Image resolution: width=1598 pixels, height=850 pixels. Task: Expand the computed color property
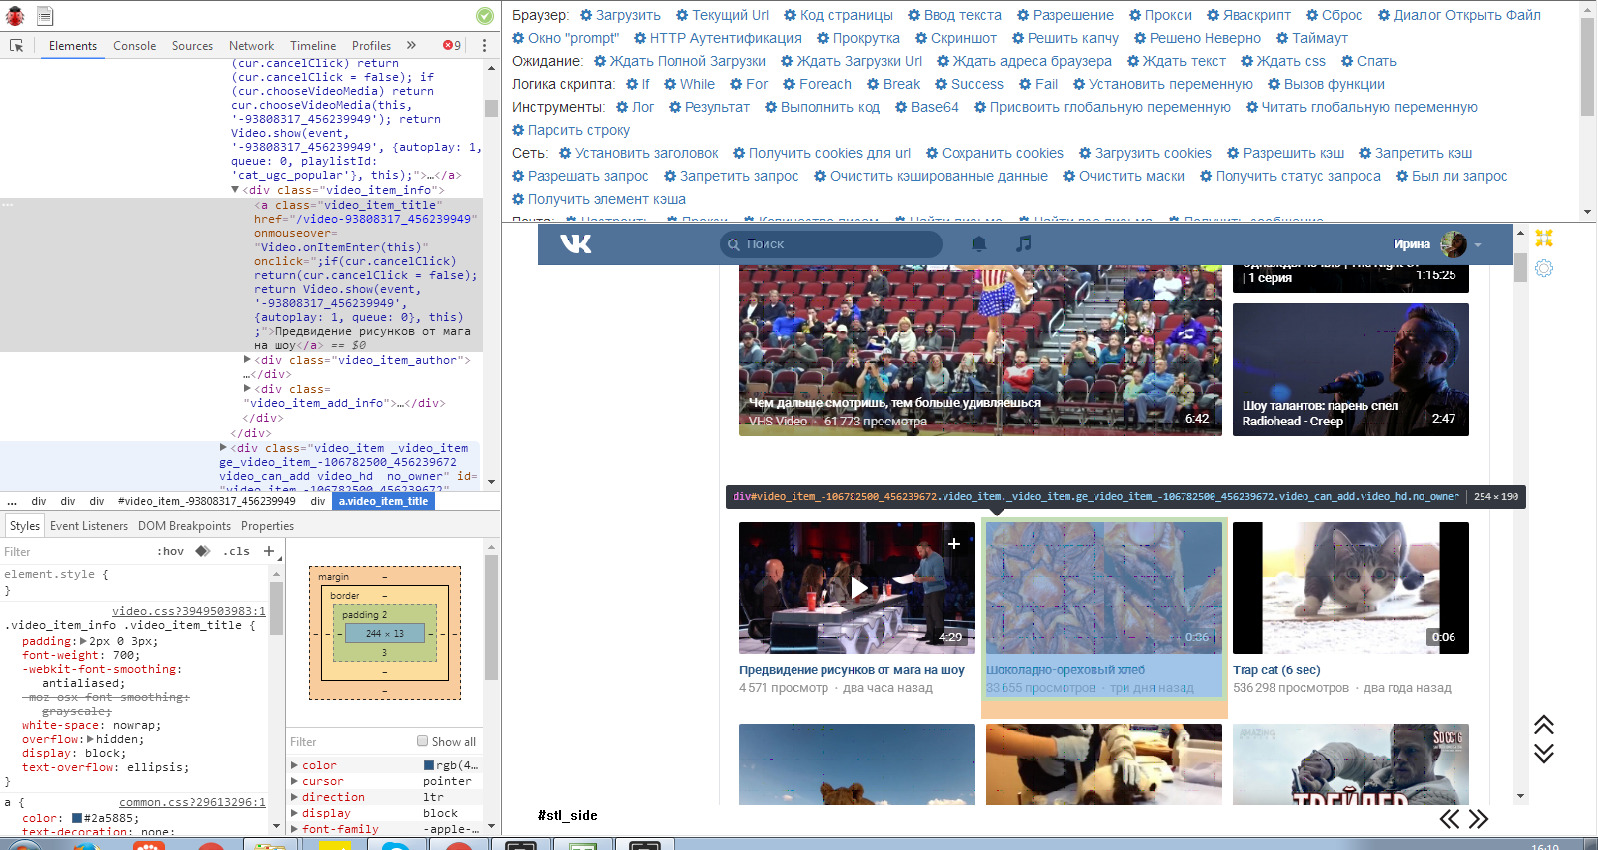(x=295, y=765)
